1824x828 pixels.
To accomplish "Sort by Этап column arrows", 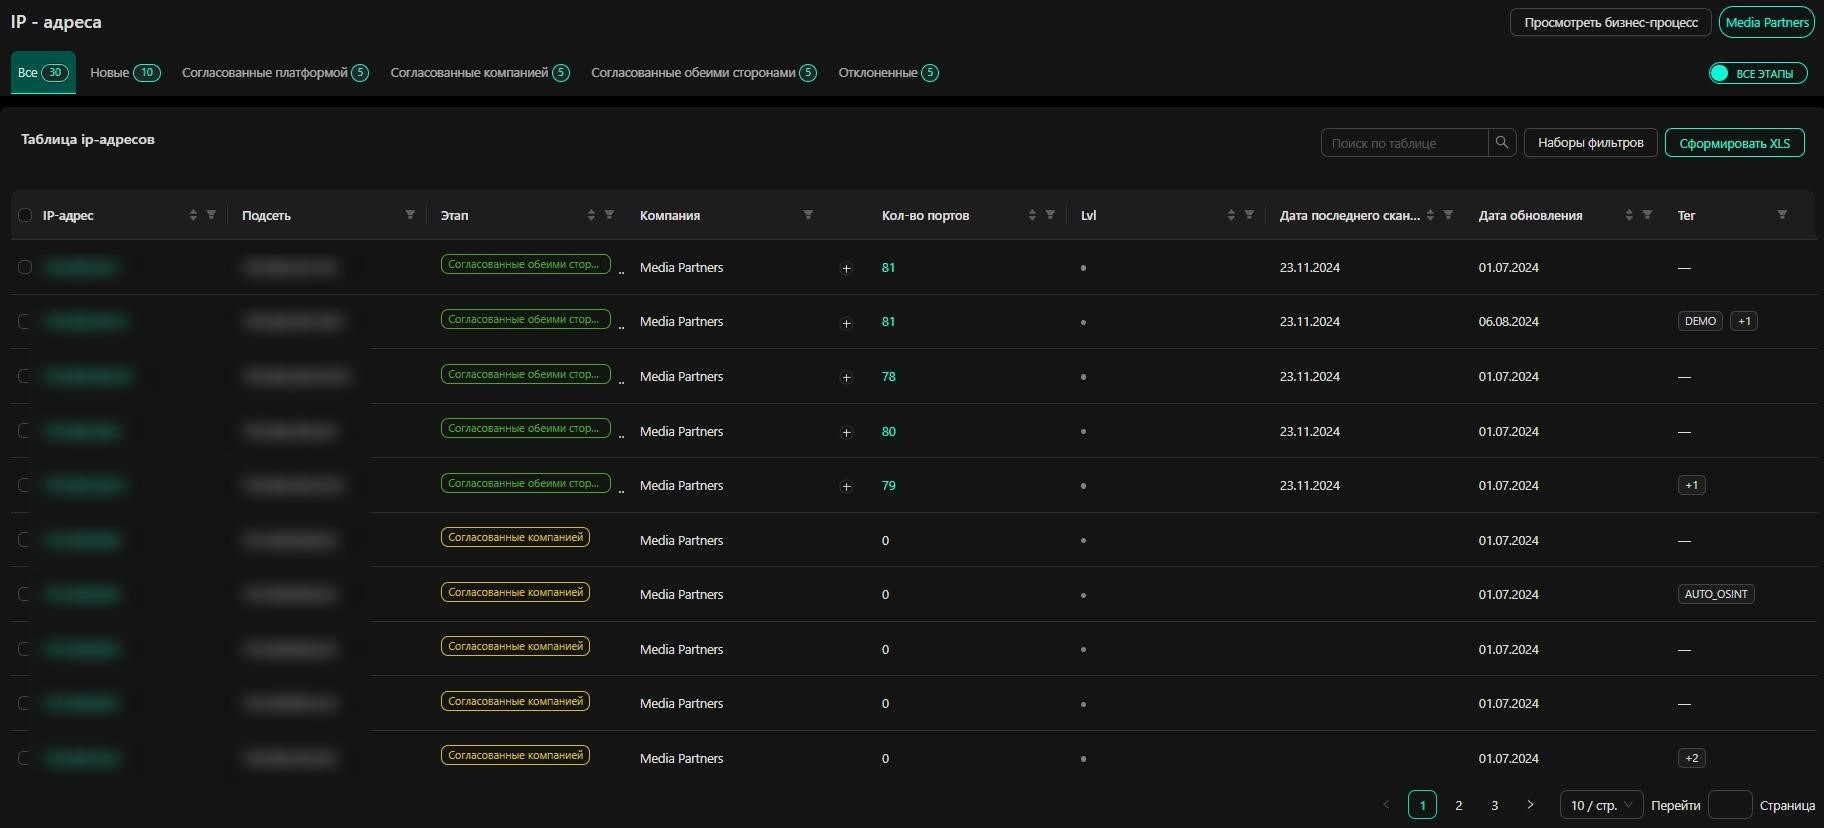I will [591, 215].
